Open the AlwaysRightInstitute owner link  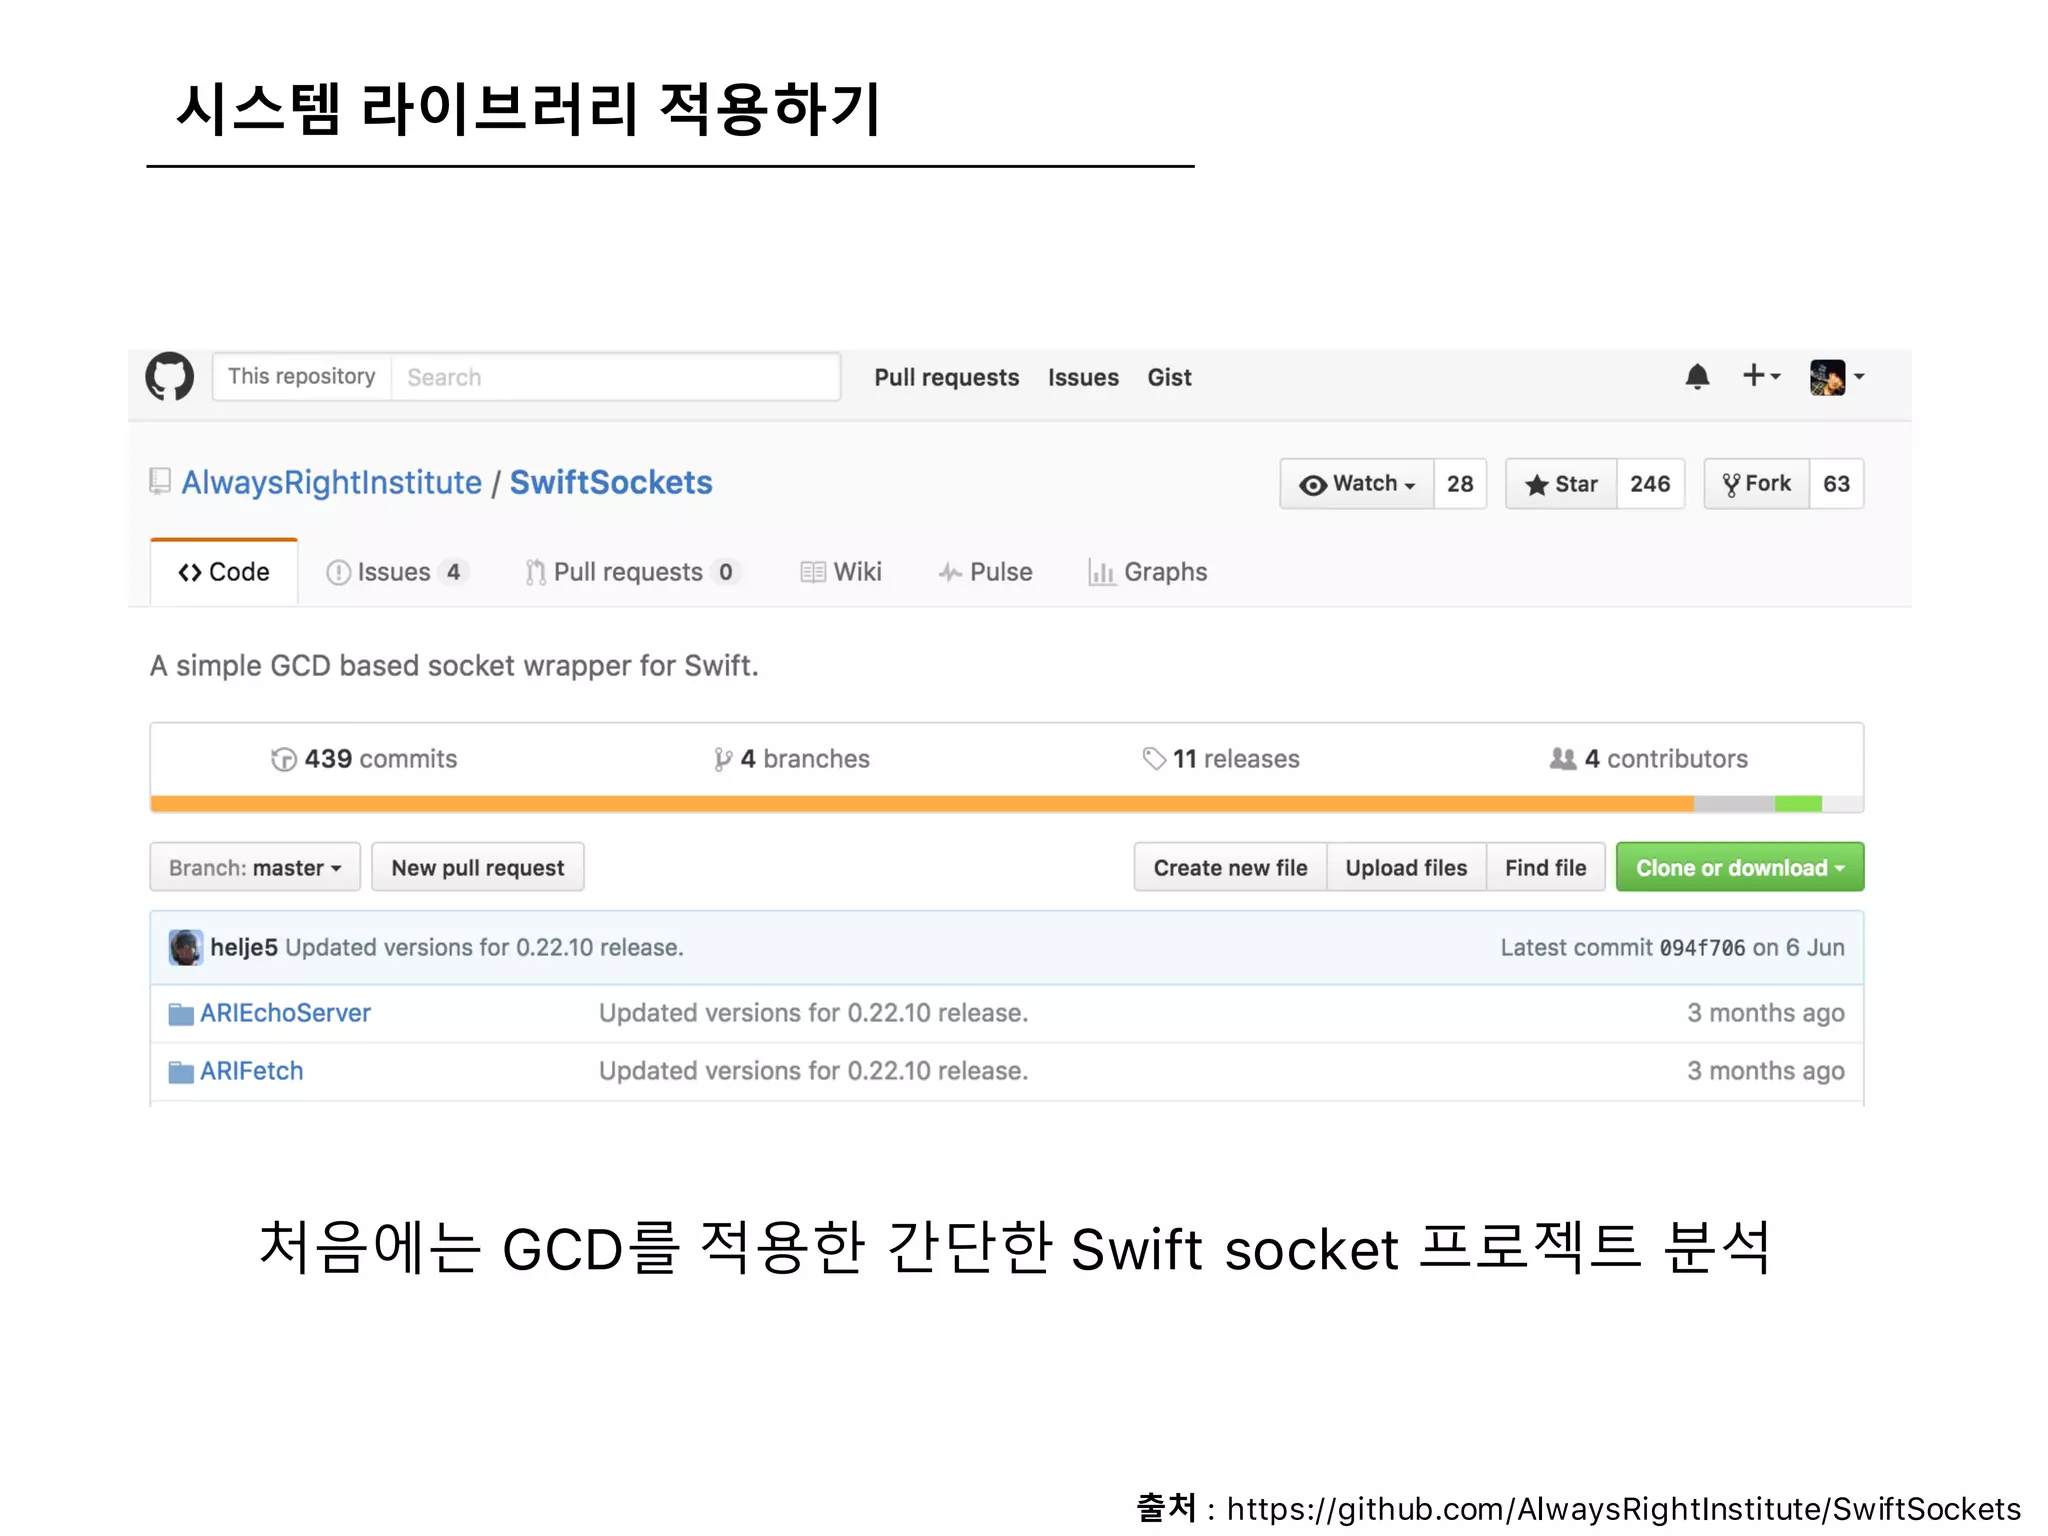tap(331, 483)
